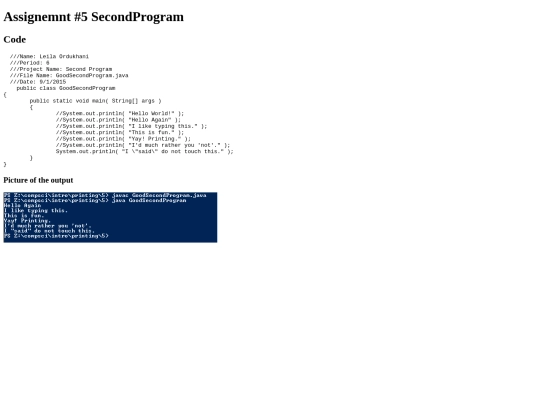
Task: Click the public static void main line
Action: tap(95, 101)
